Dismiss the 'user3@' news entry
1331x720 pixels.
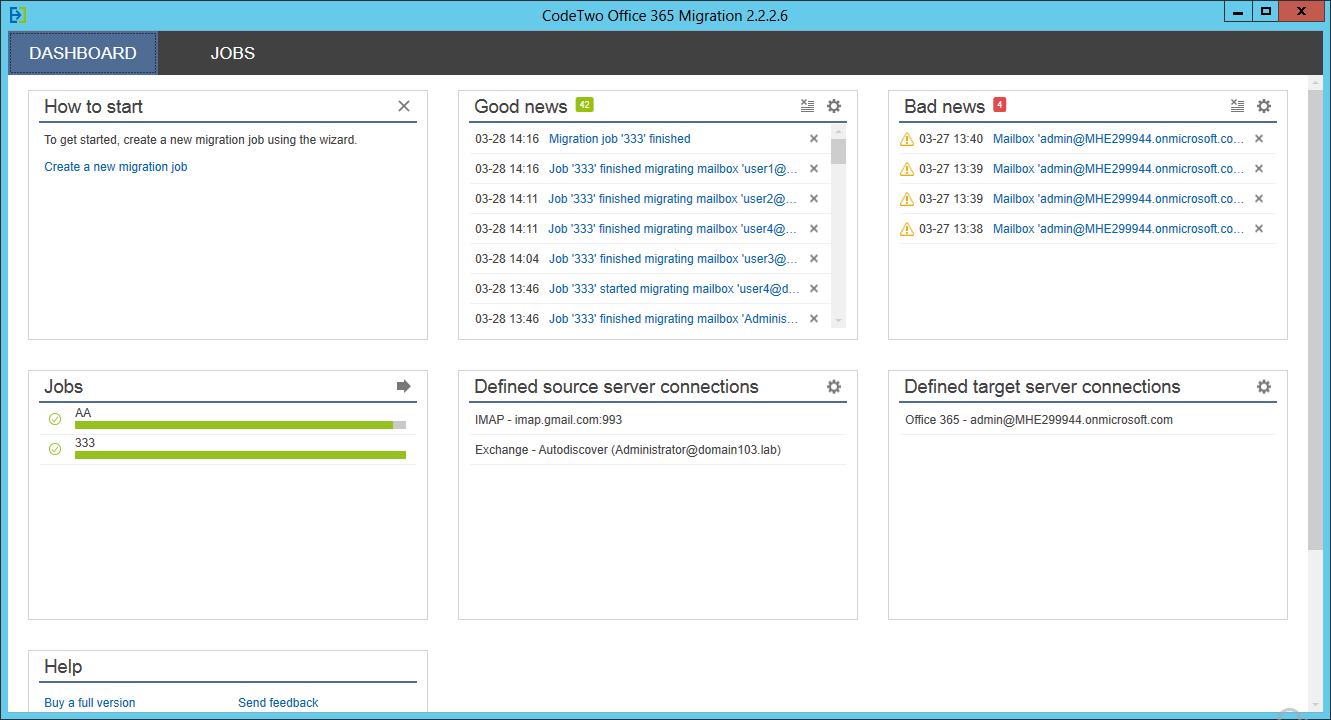pos(814,259)
